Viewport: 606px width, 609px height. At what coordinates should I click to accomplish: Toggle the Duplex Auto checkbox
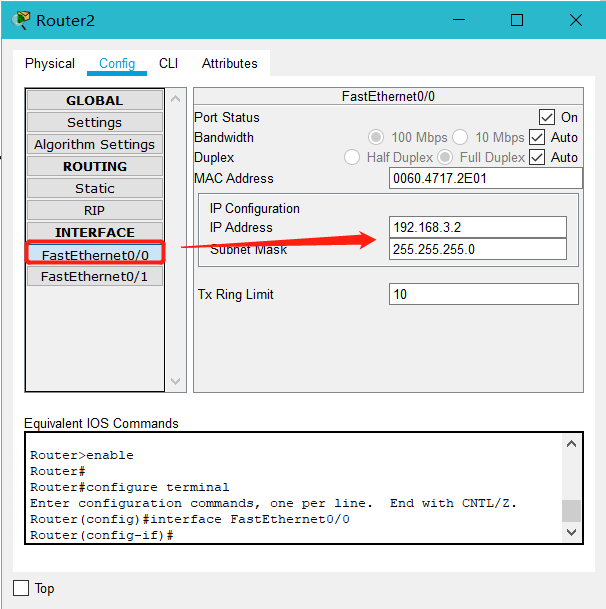click(537, 157)
